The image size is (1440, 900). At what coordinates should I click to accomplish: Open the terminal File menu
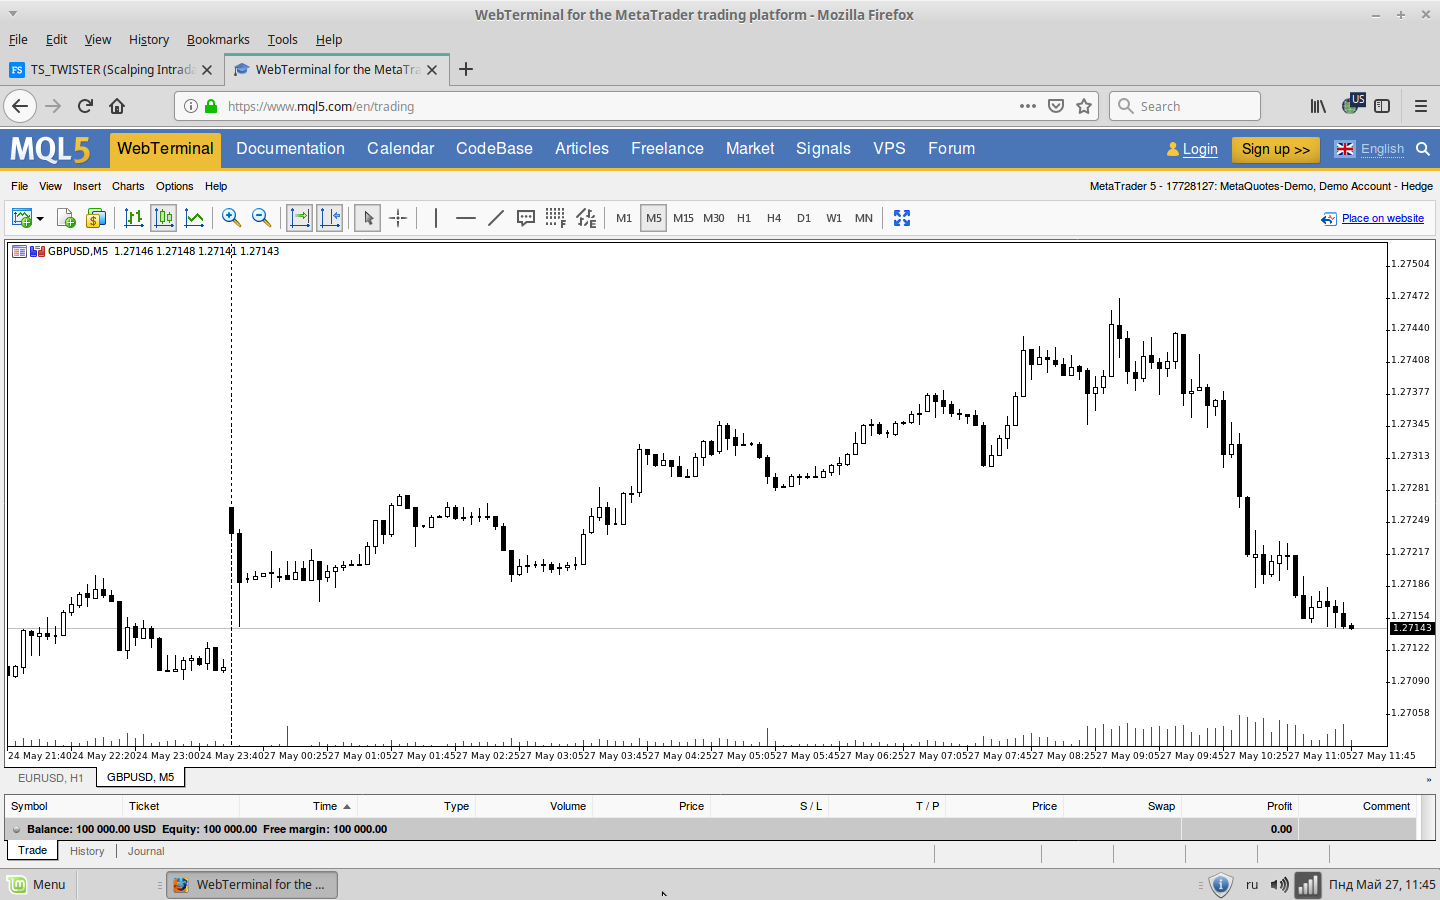tap(19, 186)
